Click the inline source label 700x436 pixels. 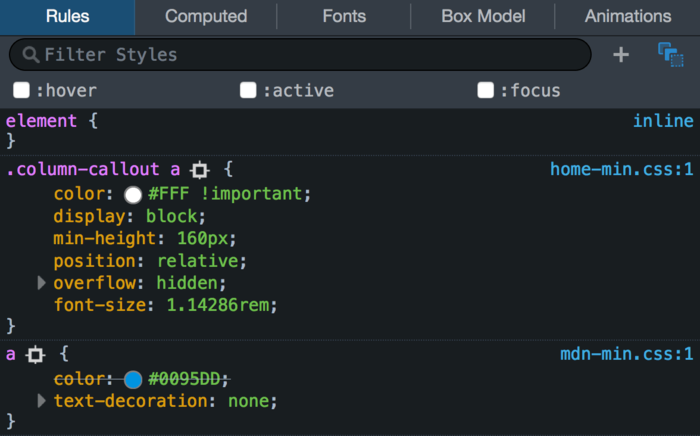click(663, 121)
